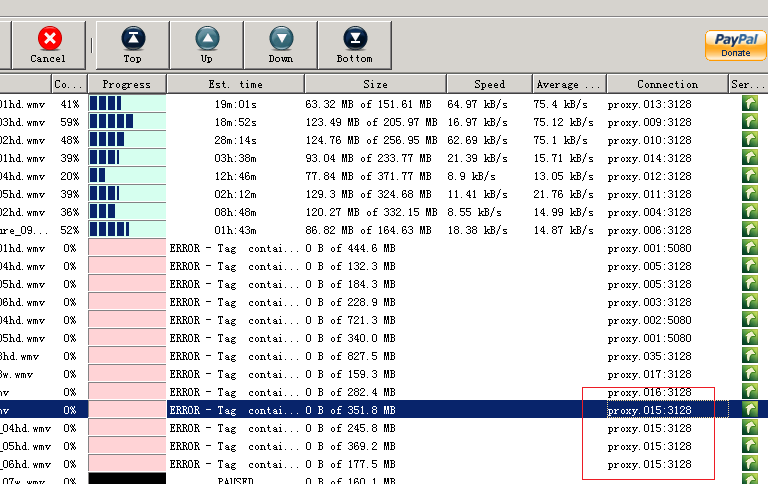Image resolution: width=768 pixels, height=484 pixels.
Task: Select download with 19m:01s estimated time
Action: click(x=235, y=103)
